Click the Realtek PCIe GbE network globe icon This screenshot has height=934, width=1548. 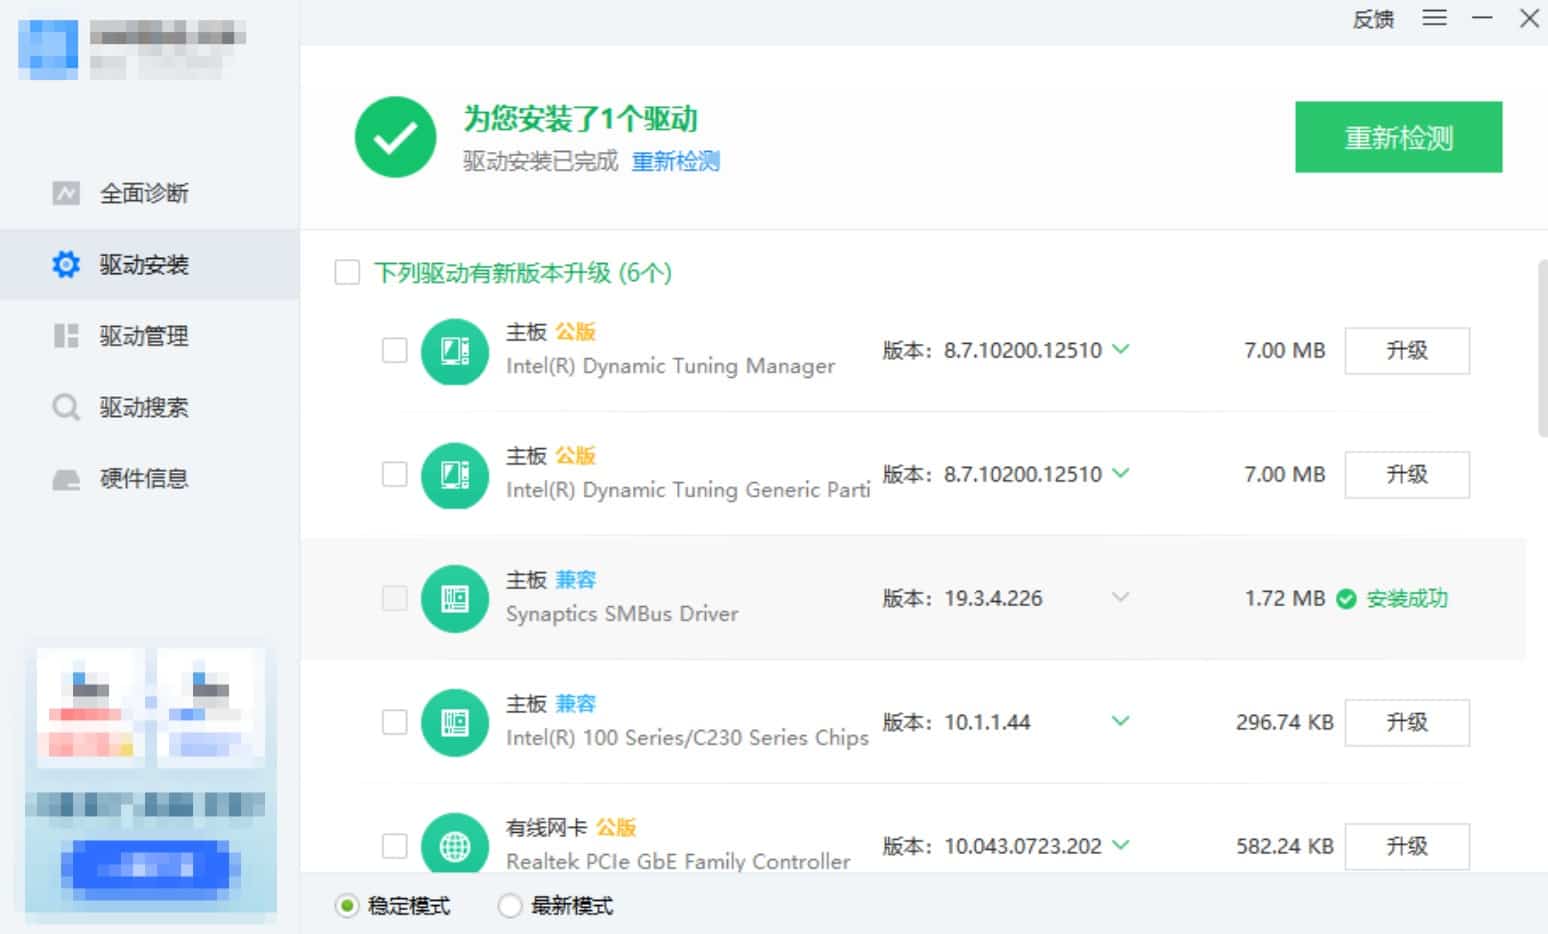coord(455,846)
